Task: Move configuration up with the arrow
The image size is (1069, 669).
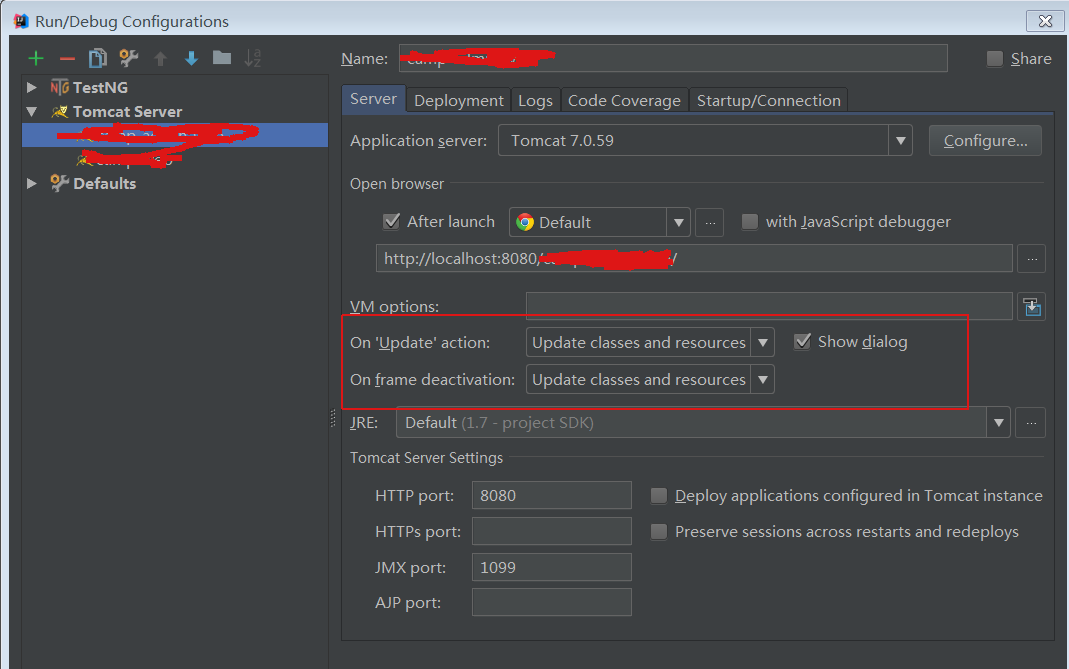Action: [160, 59]
